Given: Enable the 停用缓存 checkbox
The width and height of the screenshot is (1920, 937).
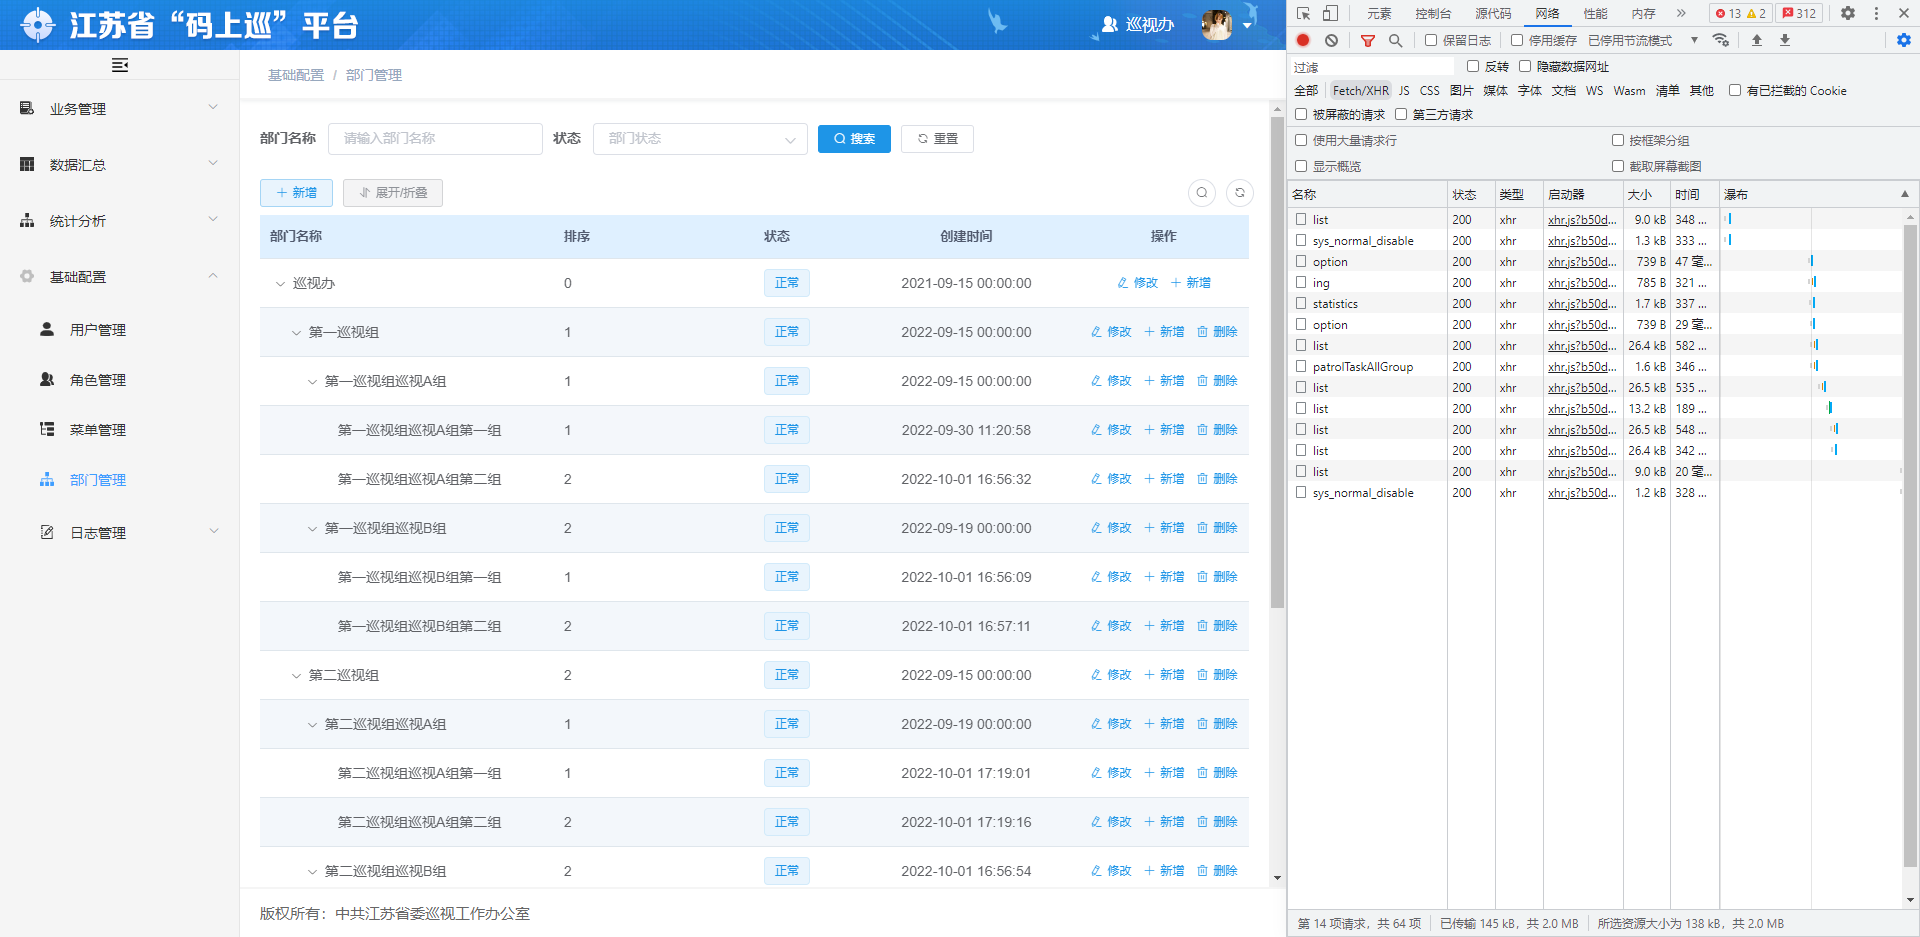Looking at the screenshot, I should coord(1517,40).
